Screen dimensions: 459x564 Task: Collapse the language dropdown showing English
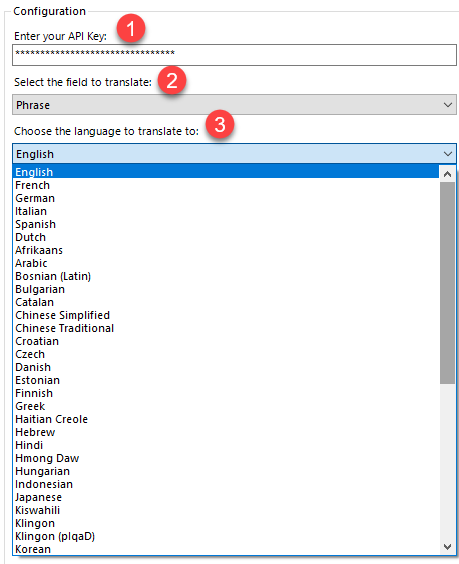234,154
